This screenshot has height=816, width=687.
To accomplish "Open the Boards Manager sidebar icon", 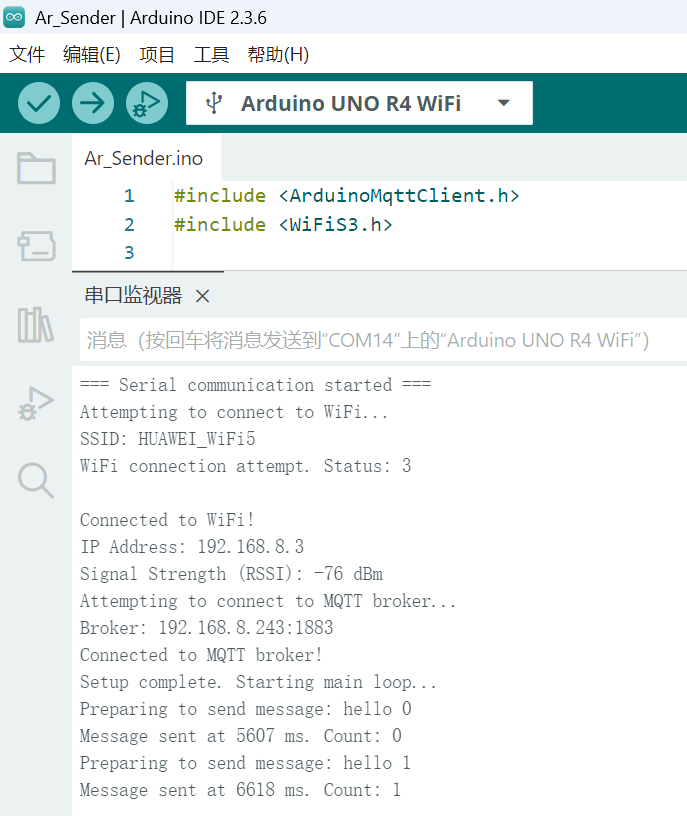I will click(36, 246).
